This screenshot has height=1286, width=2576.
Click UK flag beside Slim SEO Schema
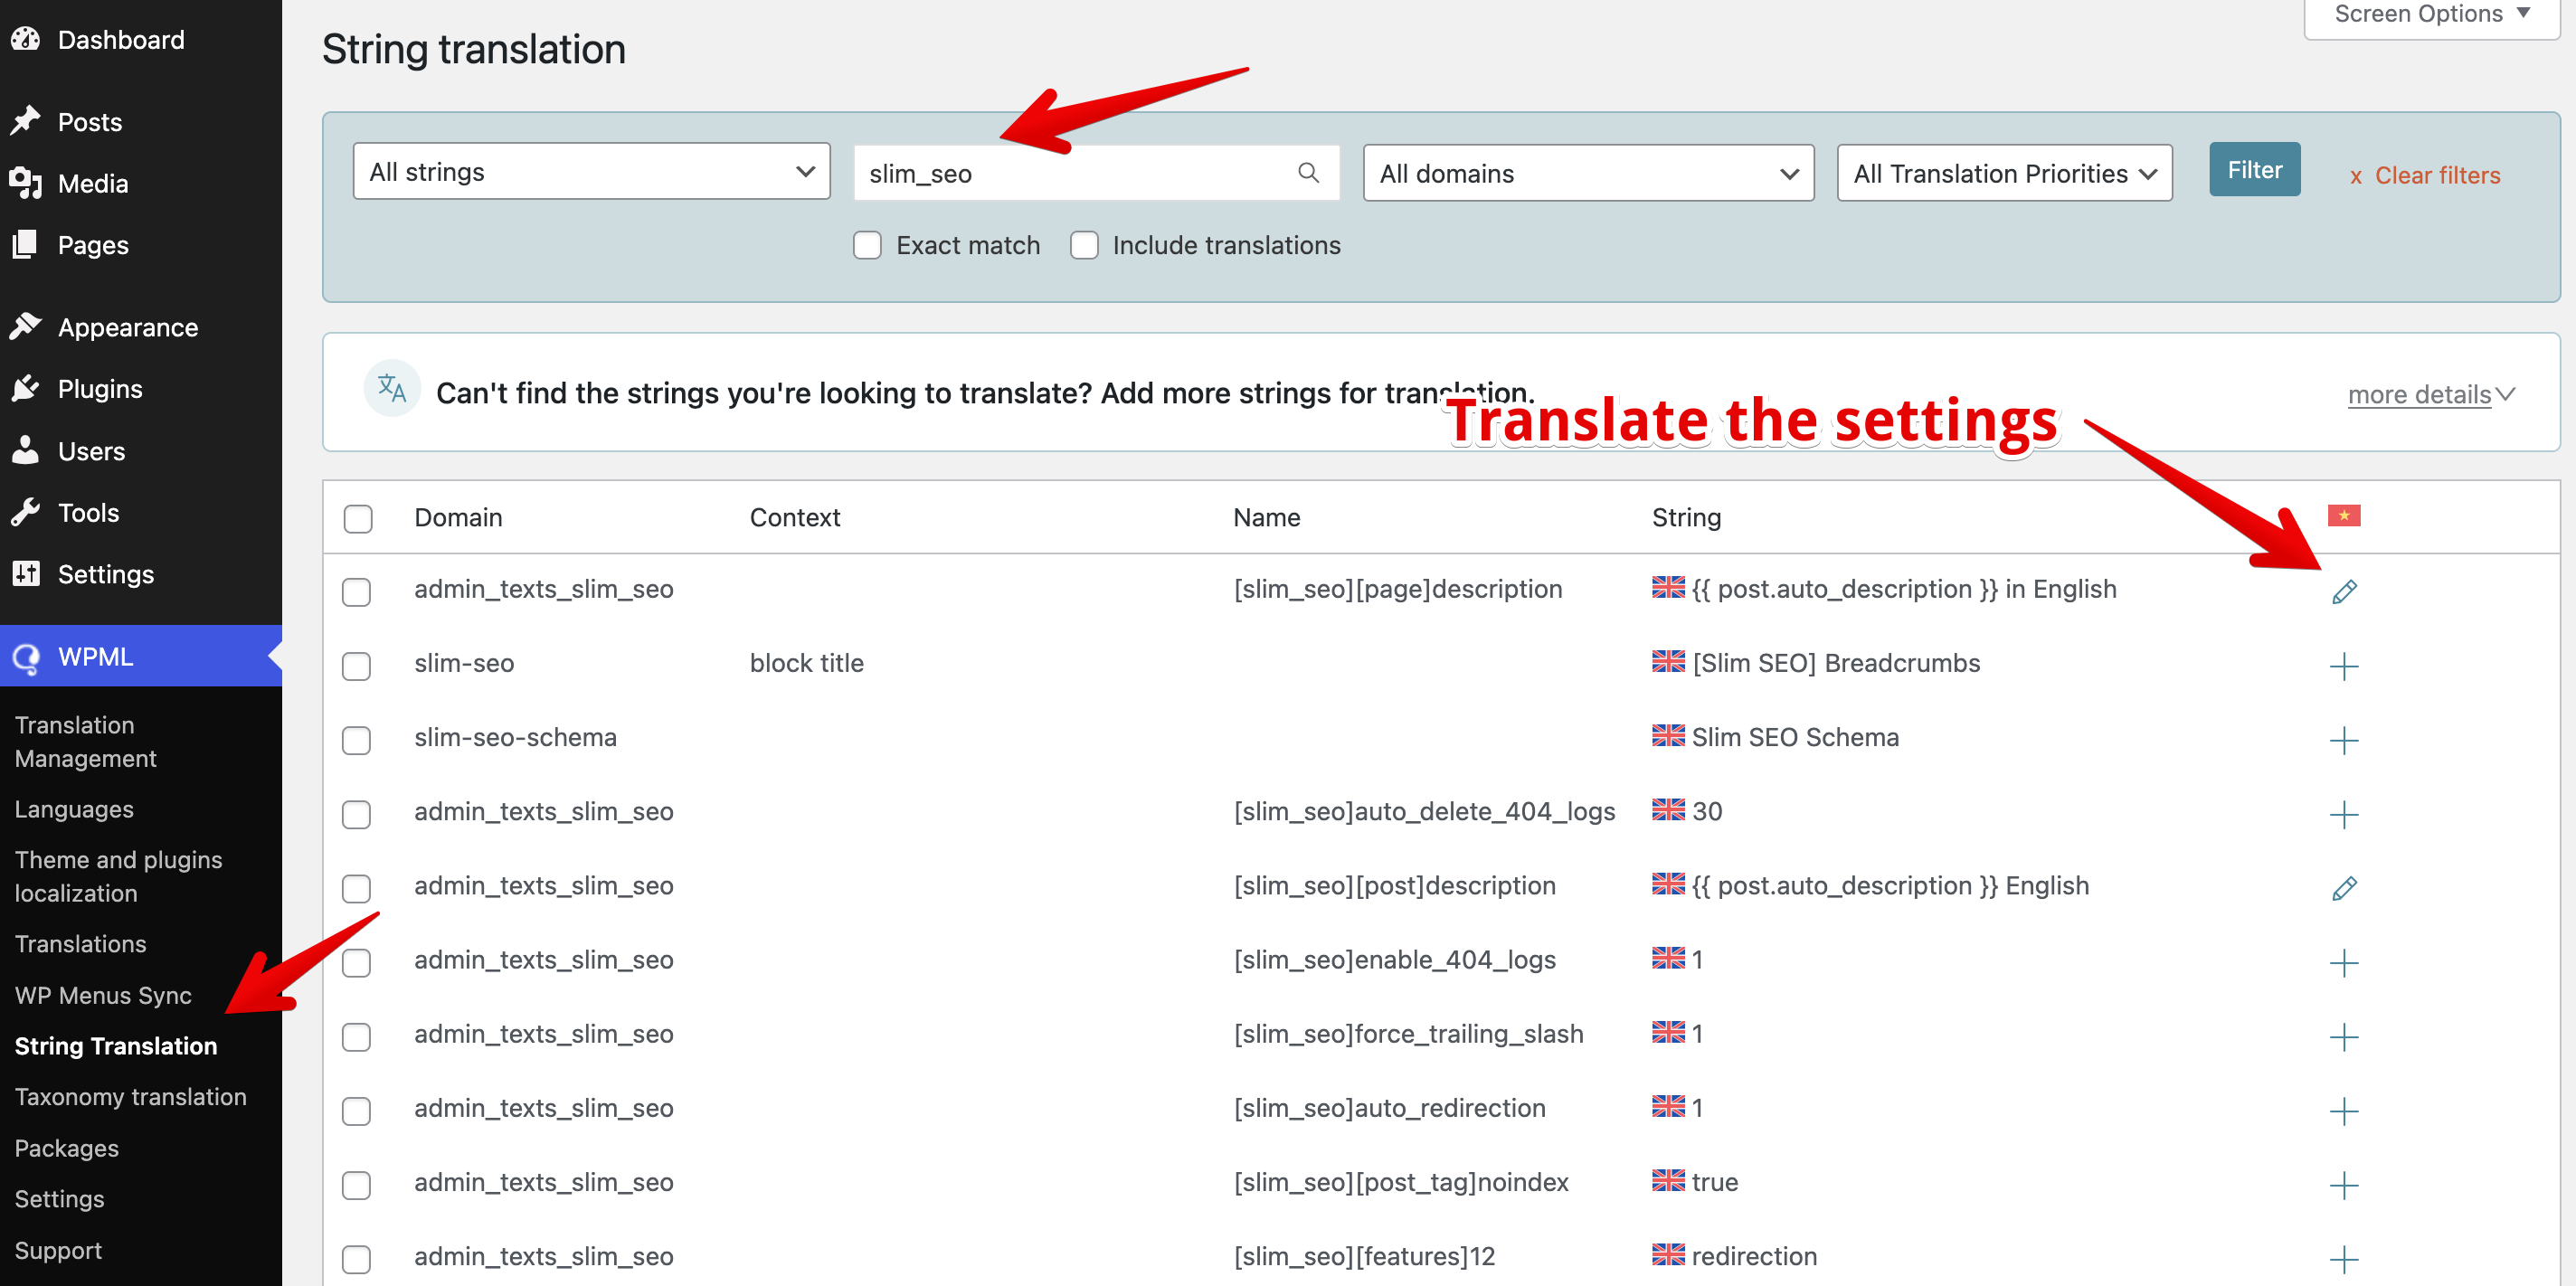pyautogui.click(x=1668, y=735)
